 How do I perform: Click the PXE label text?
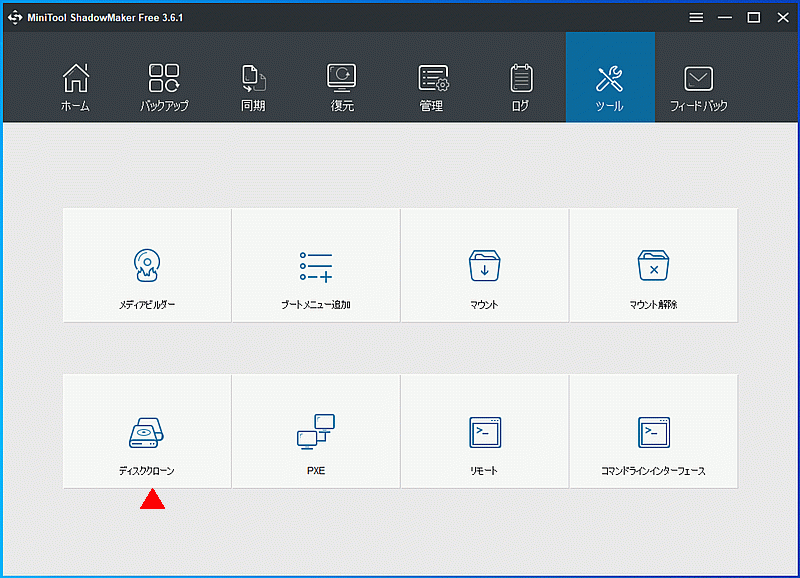[x=316, y=471]
